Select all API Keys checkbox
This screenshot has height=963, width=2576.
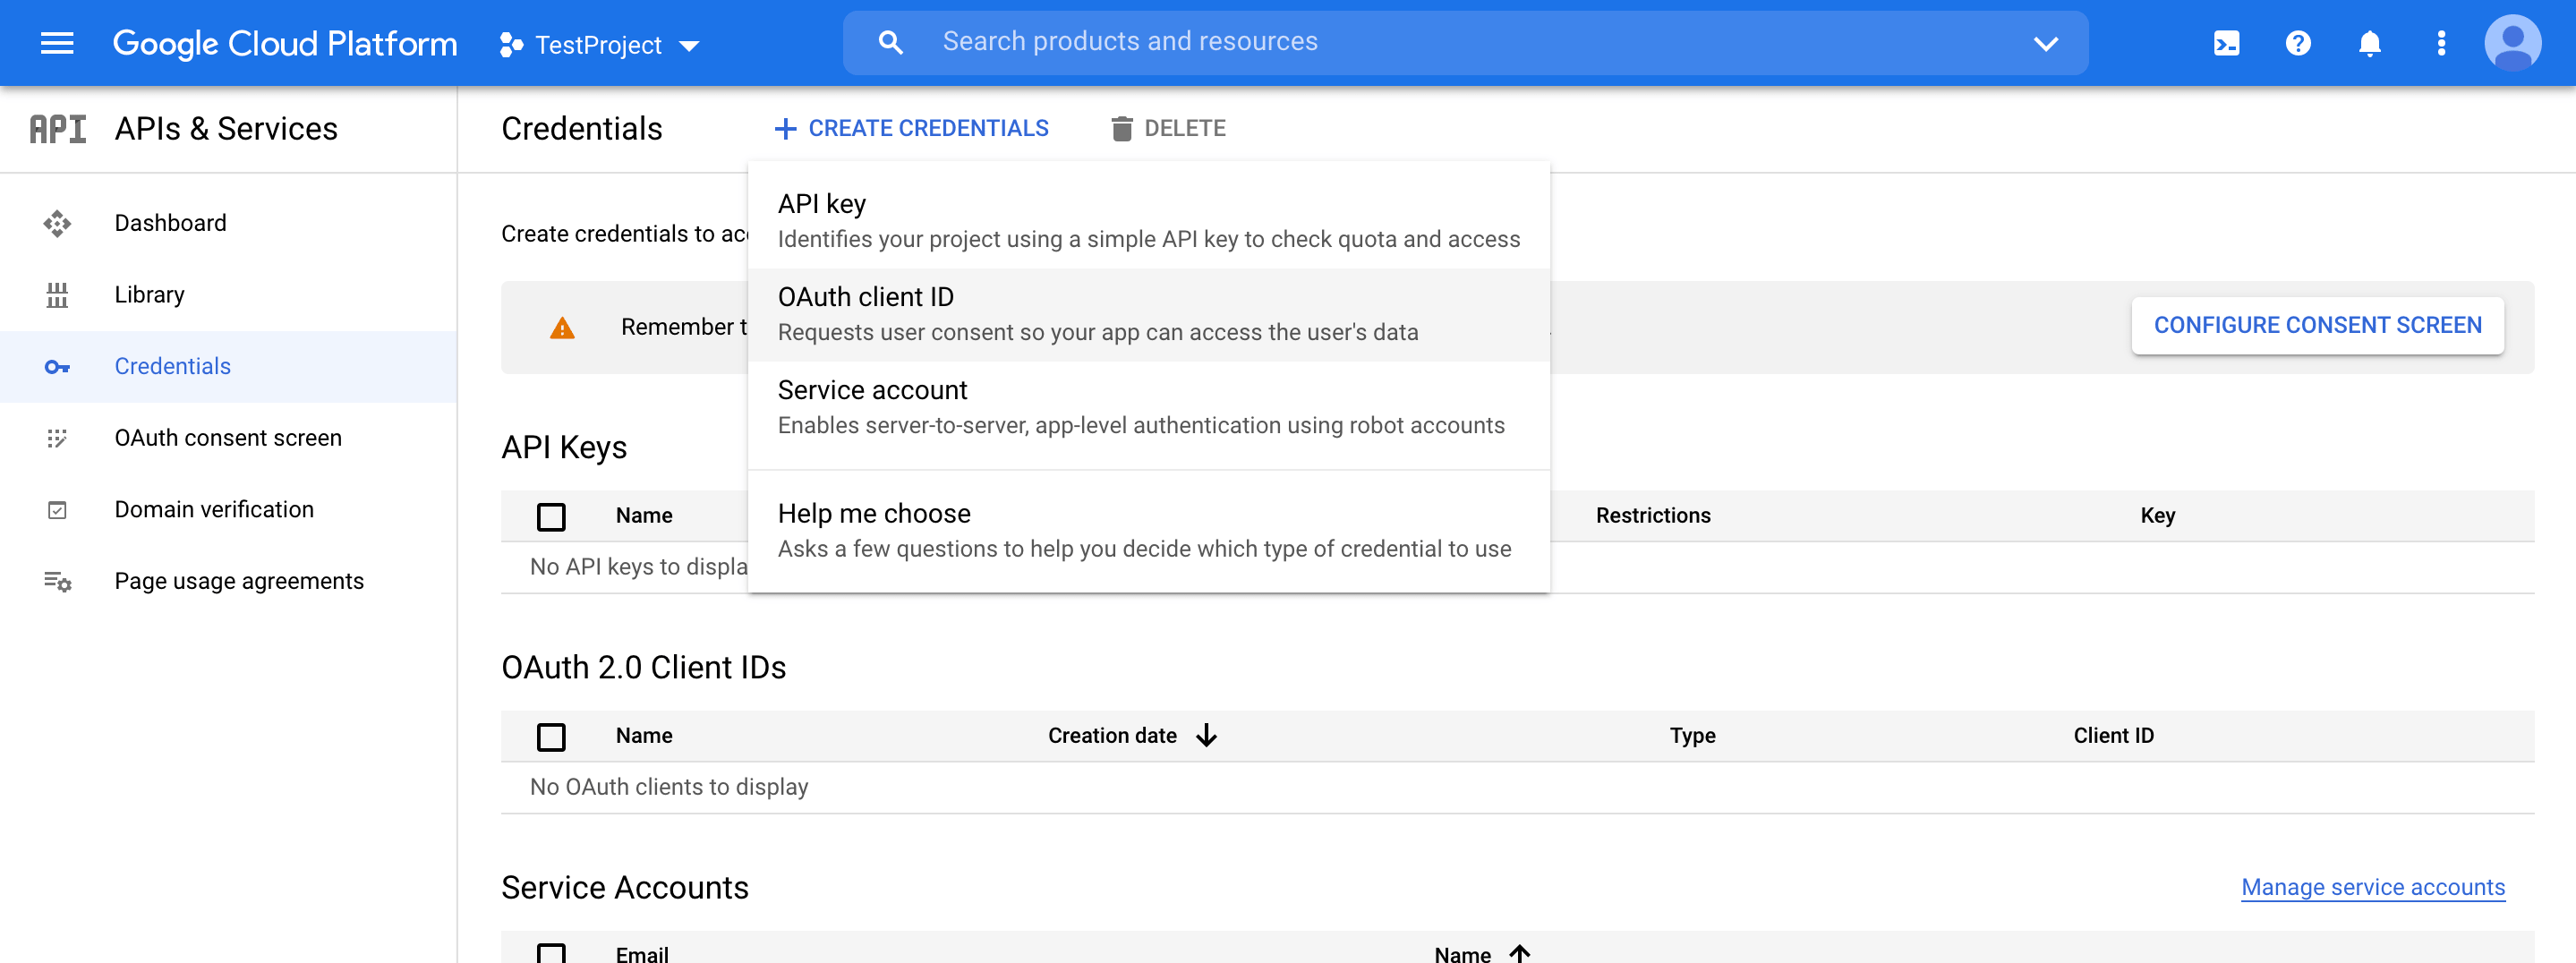[x=551, y=516]
